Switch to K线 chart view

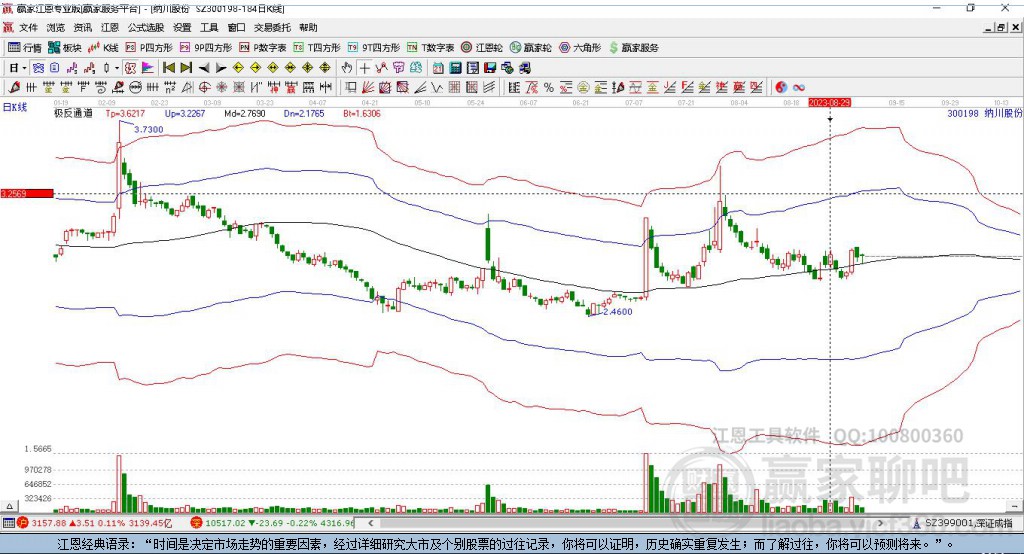103,48
